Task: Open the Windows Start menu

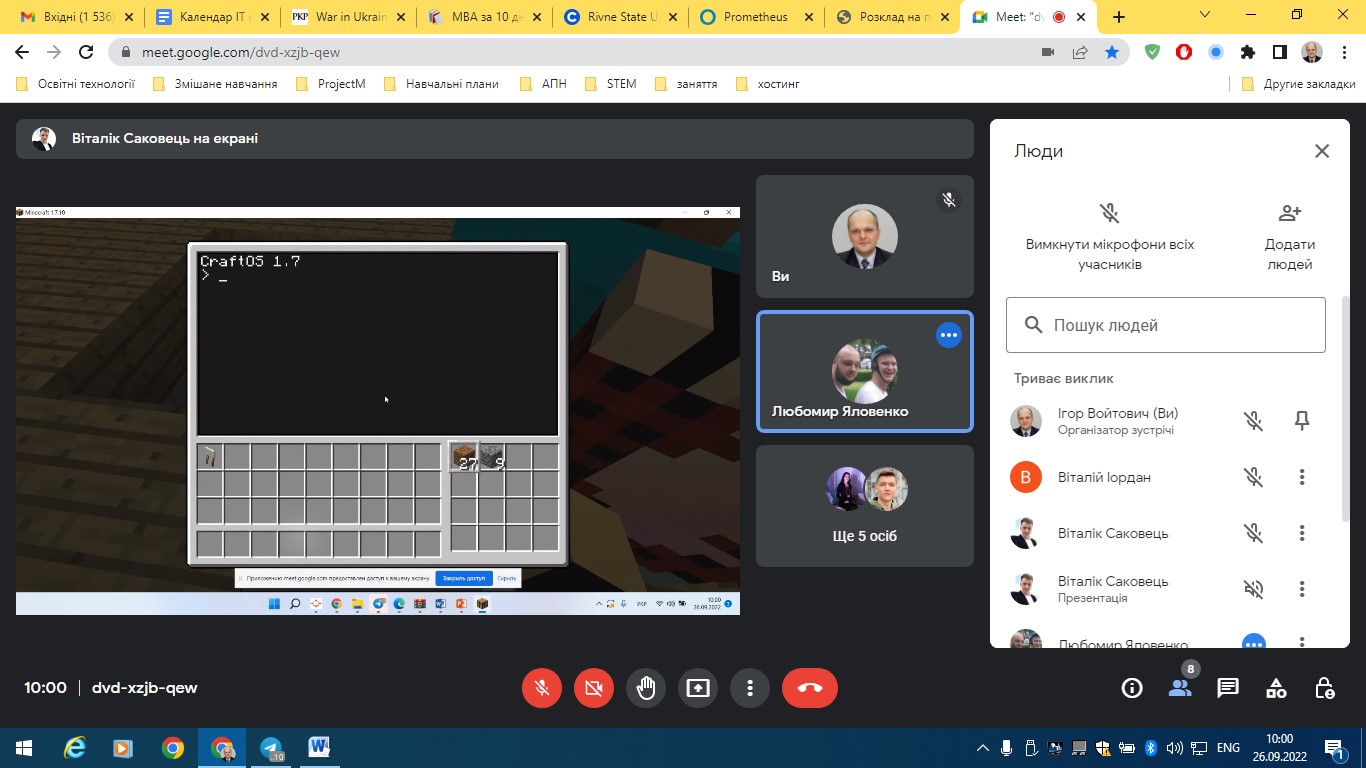Action: click(23, 748)
